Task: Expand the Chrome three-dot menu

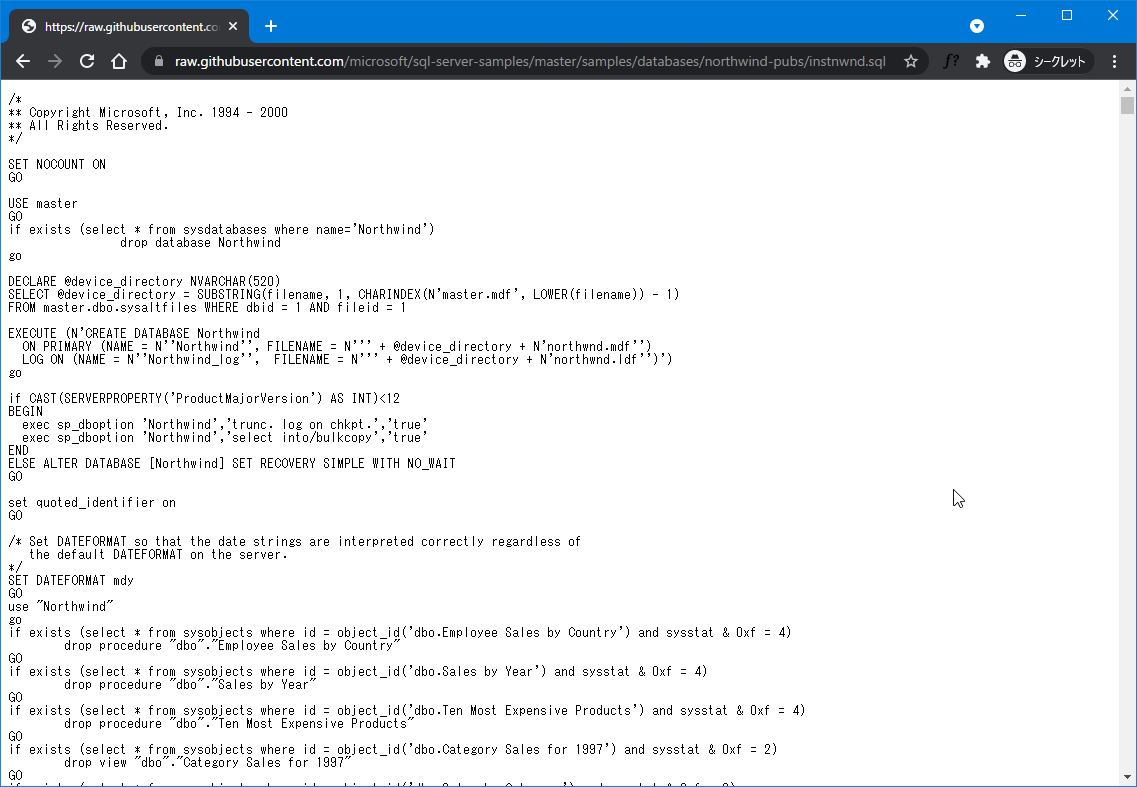Action: [x=1115, y=61]
